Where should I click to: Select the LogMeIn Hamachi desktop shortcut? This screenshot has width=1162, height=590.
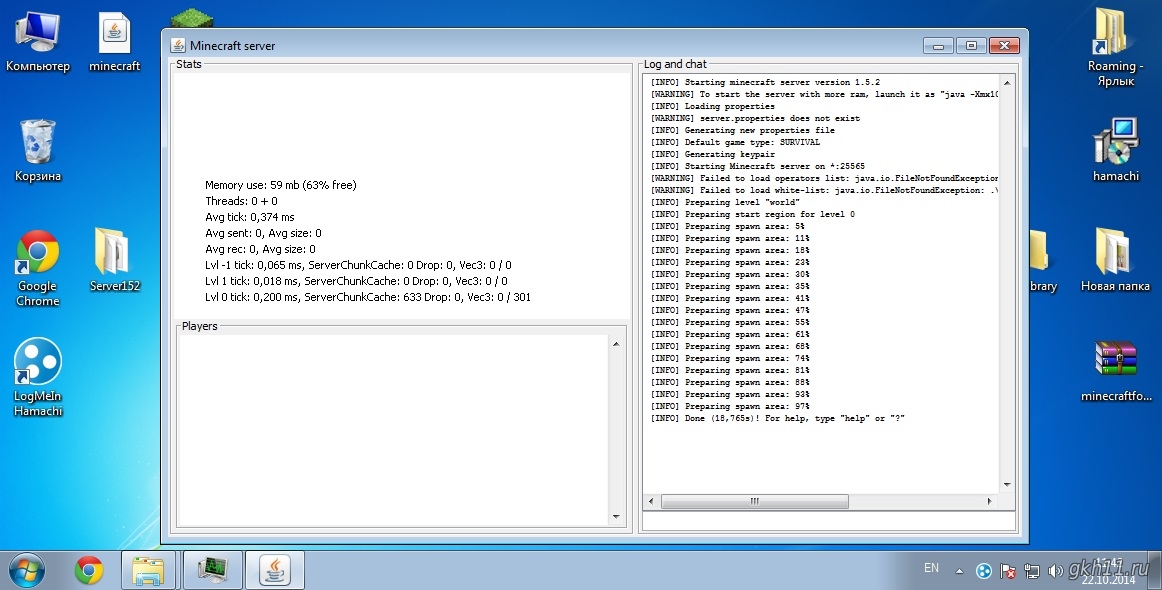tap(38, 377)
